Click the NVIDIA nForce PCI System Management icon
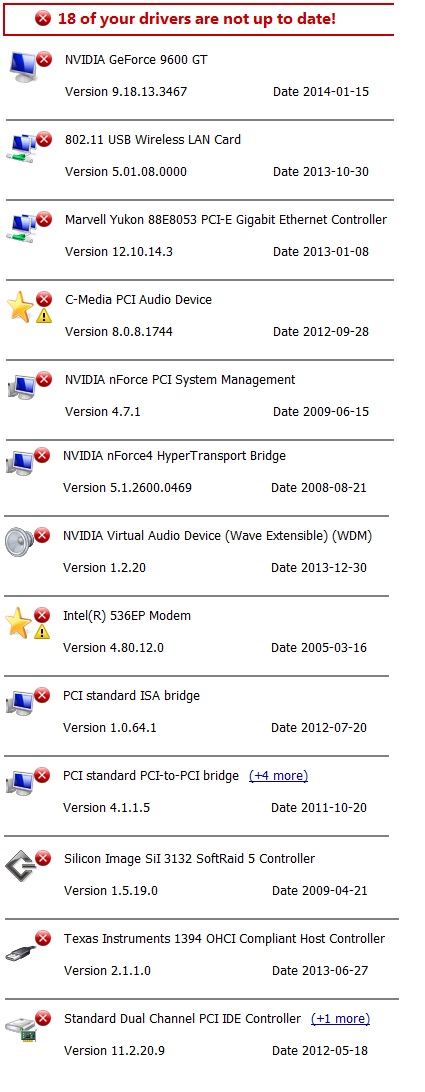Image resolution: width=425 pixels, height=1092 pixels. [22, 386]
